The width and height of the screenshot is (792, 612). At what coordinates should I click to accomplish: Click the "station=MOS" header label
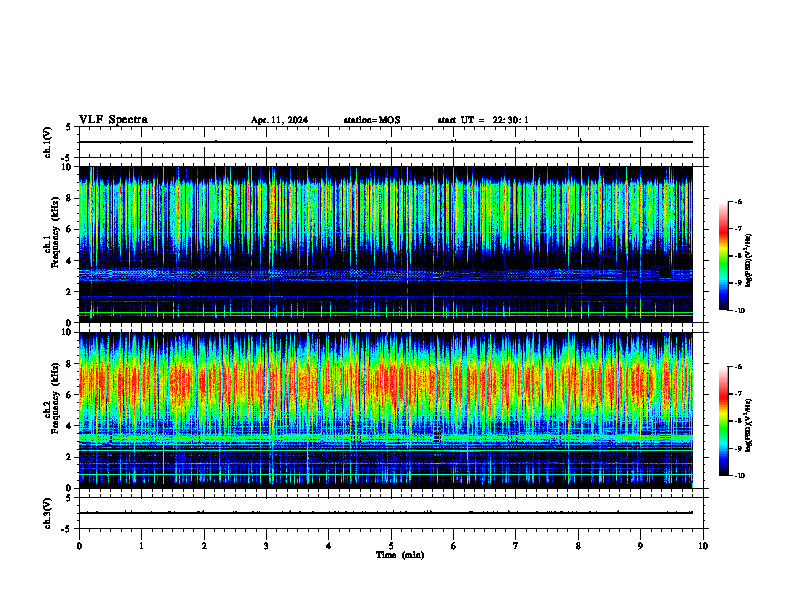(372, 120)
